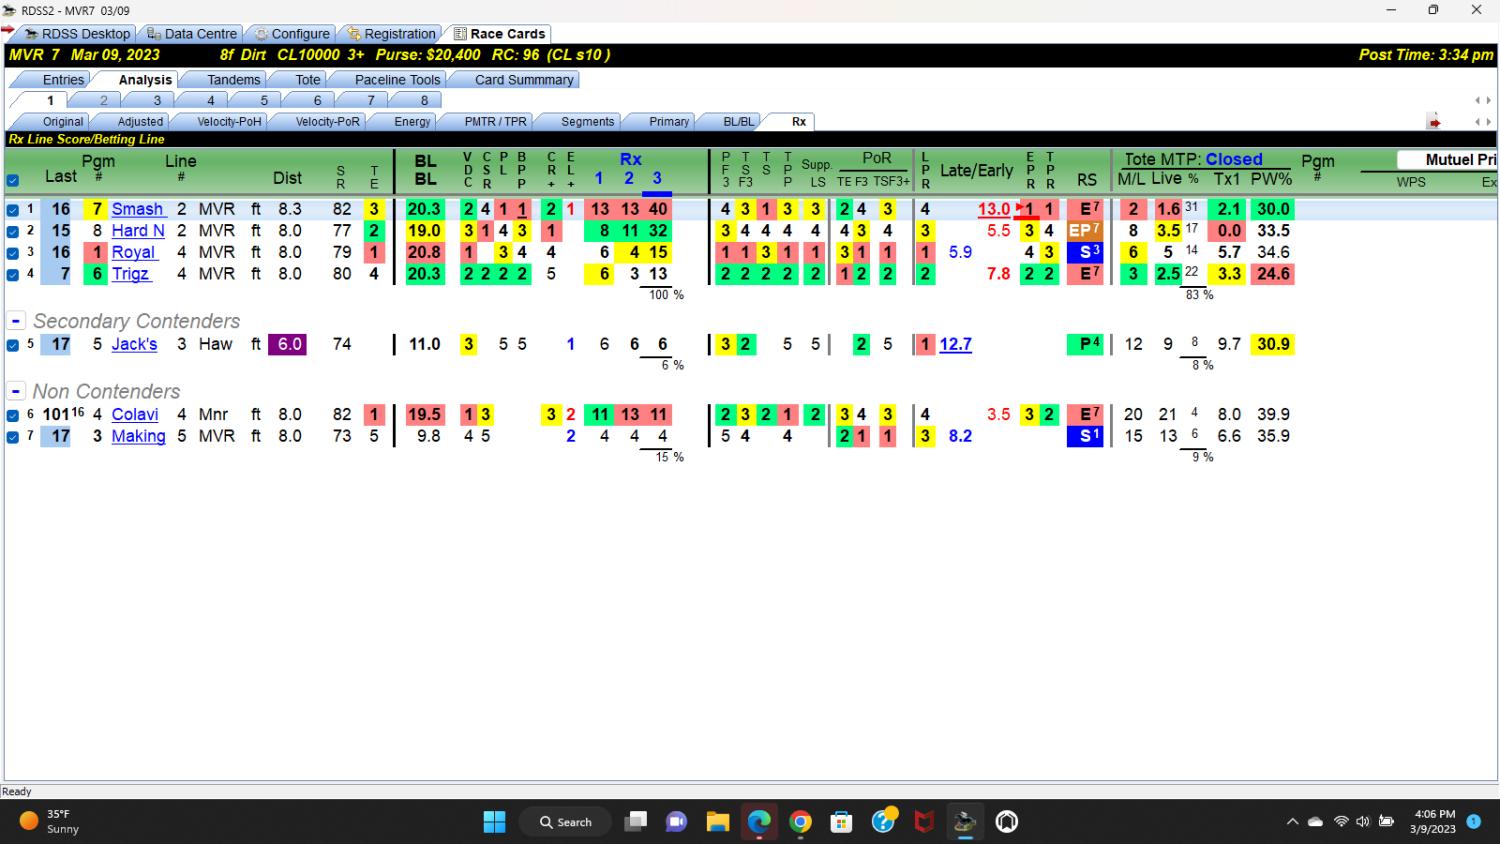Click the race tab strip scroll arrows
The height and width of the screenshot is (844, 1500).
point(1482,100)
